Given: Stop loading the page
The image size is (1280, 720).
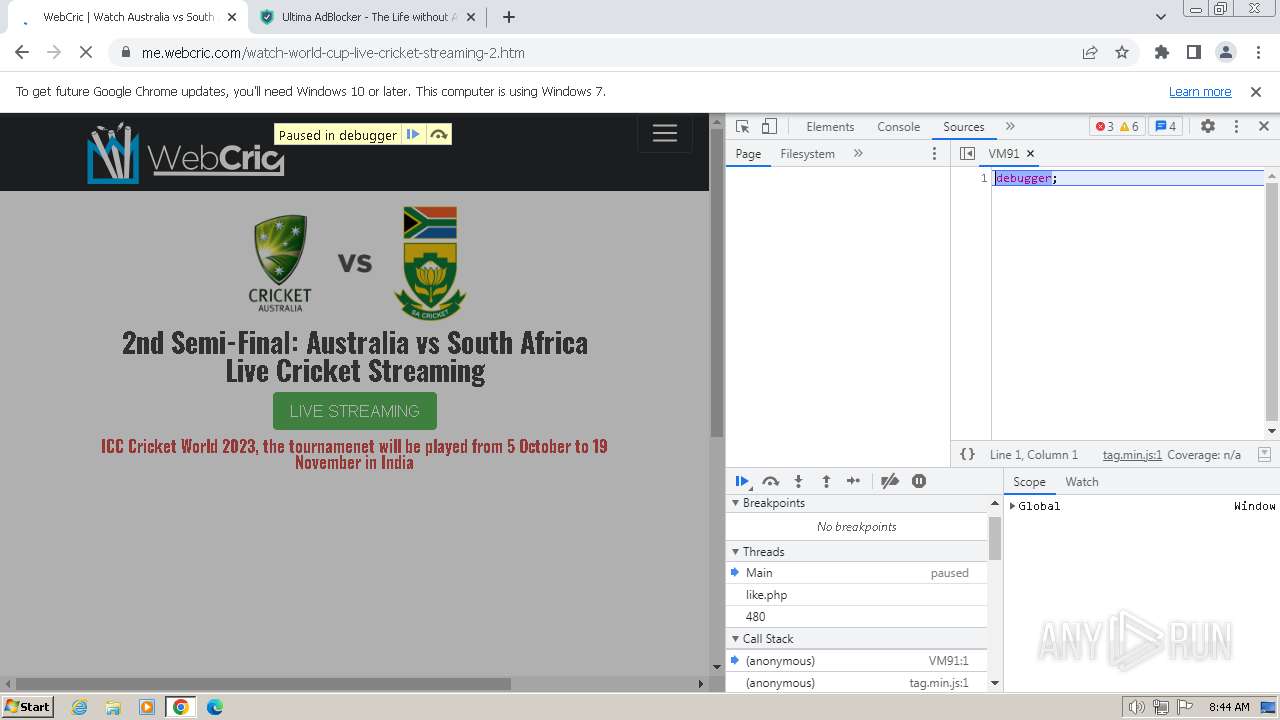Looking at the screenshot, I should [x=86, y=52].
